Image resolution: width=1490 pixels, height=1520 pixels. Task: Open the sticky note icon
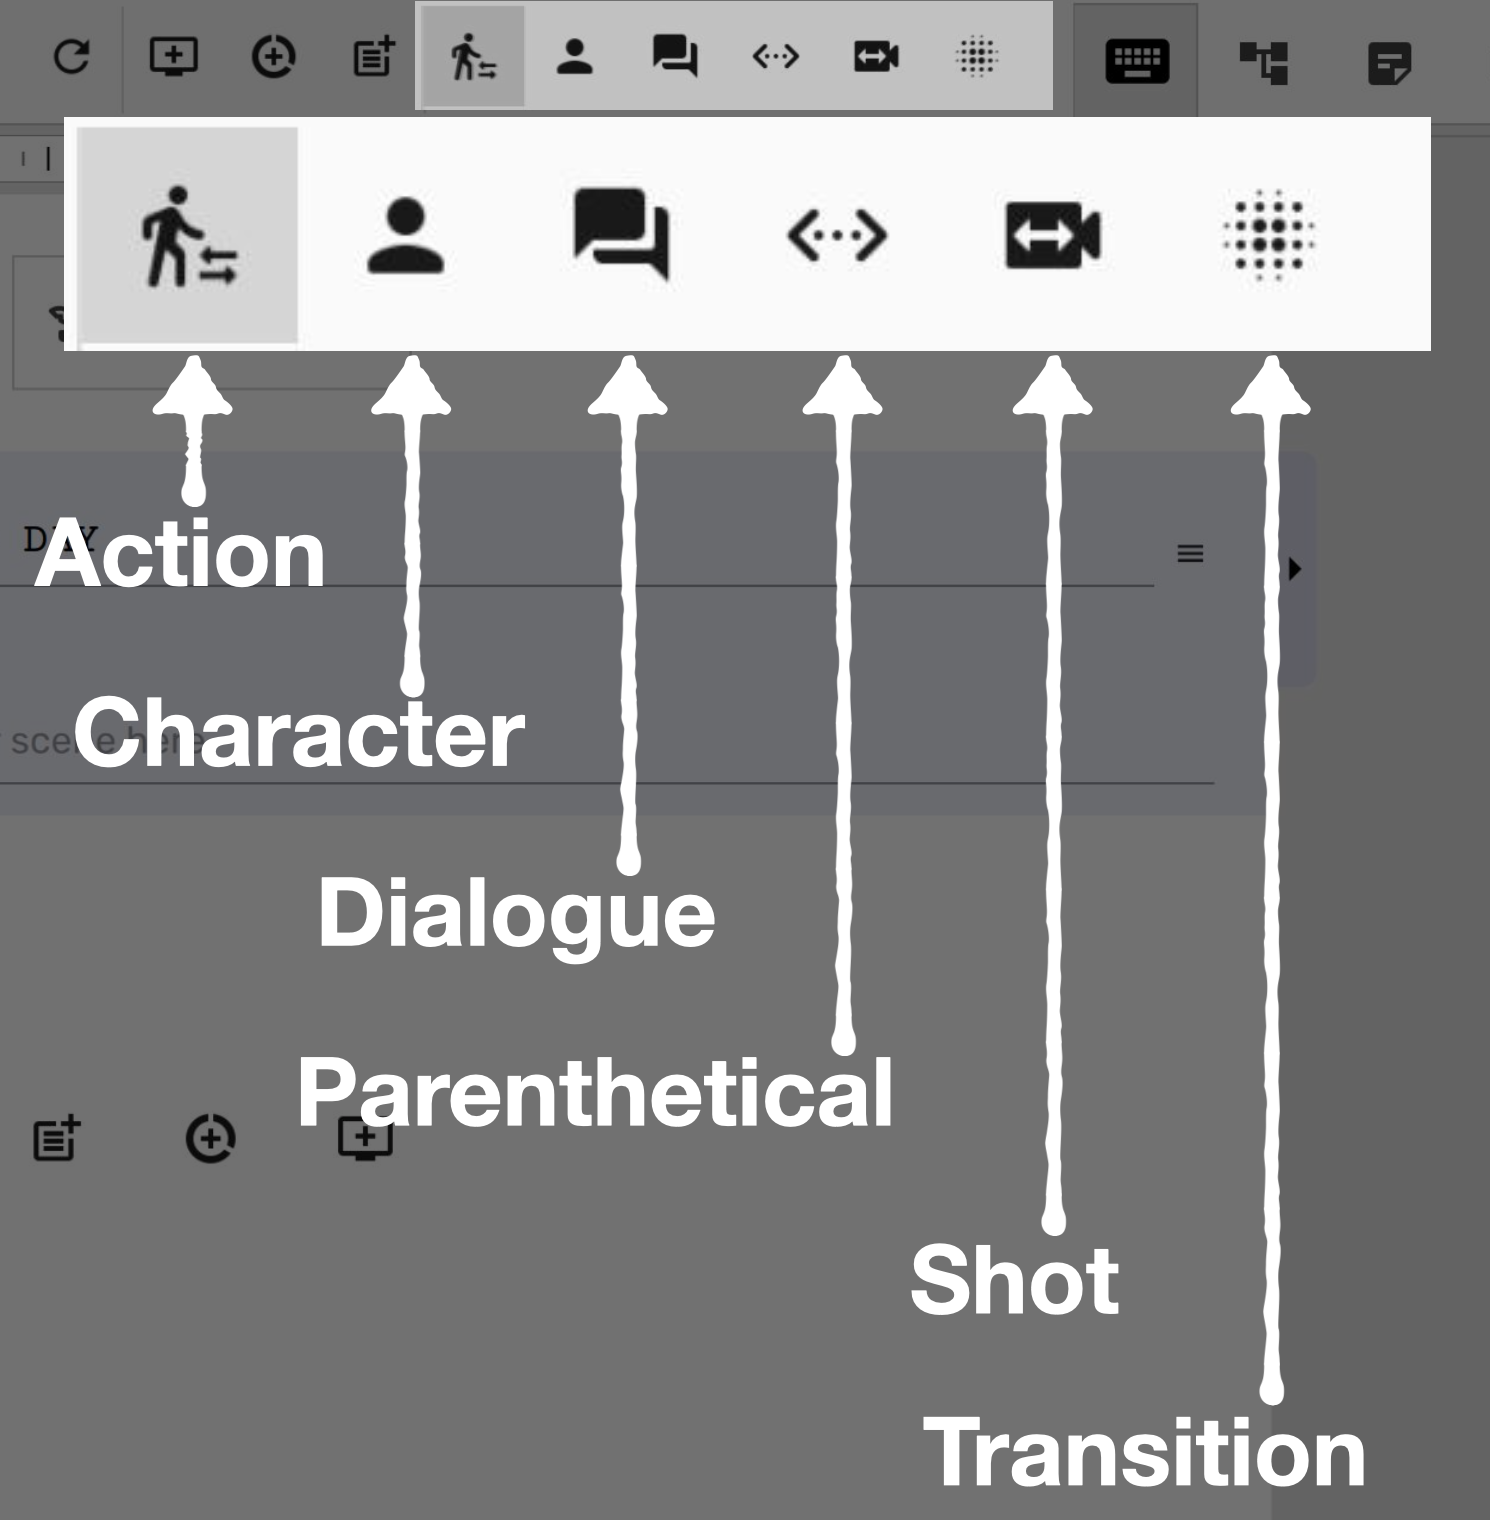1389,64
